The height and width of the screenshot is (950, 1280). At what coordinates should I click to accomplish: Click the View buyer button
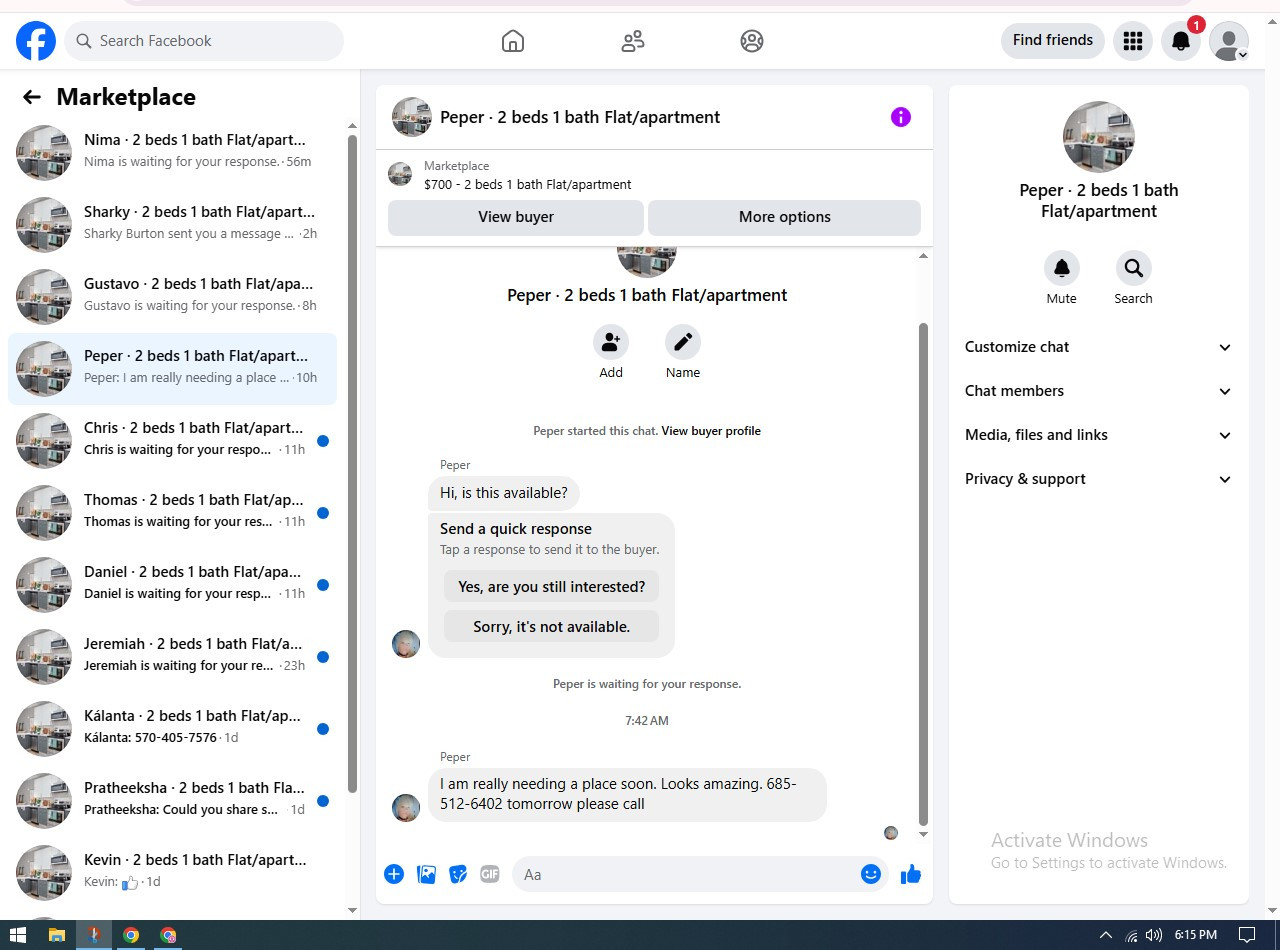tap(516, 217)
